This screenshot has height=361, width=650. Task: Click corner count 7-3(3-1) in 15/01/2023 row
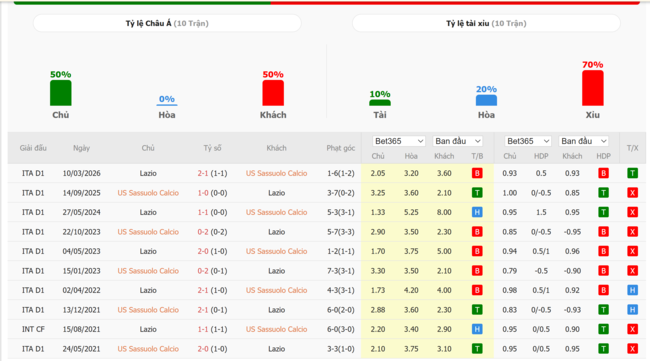(341, 271)
